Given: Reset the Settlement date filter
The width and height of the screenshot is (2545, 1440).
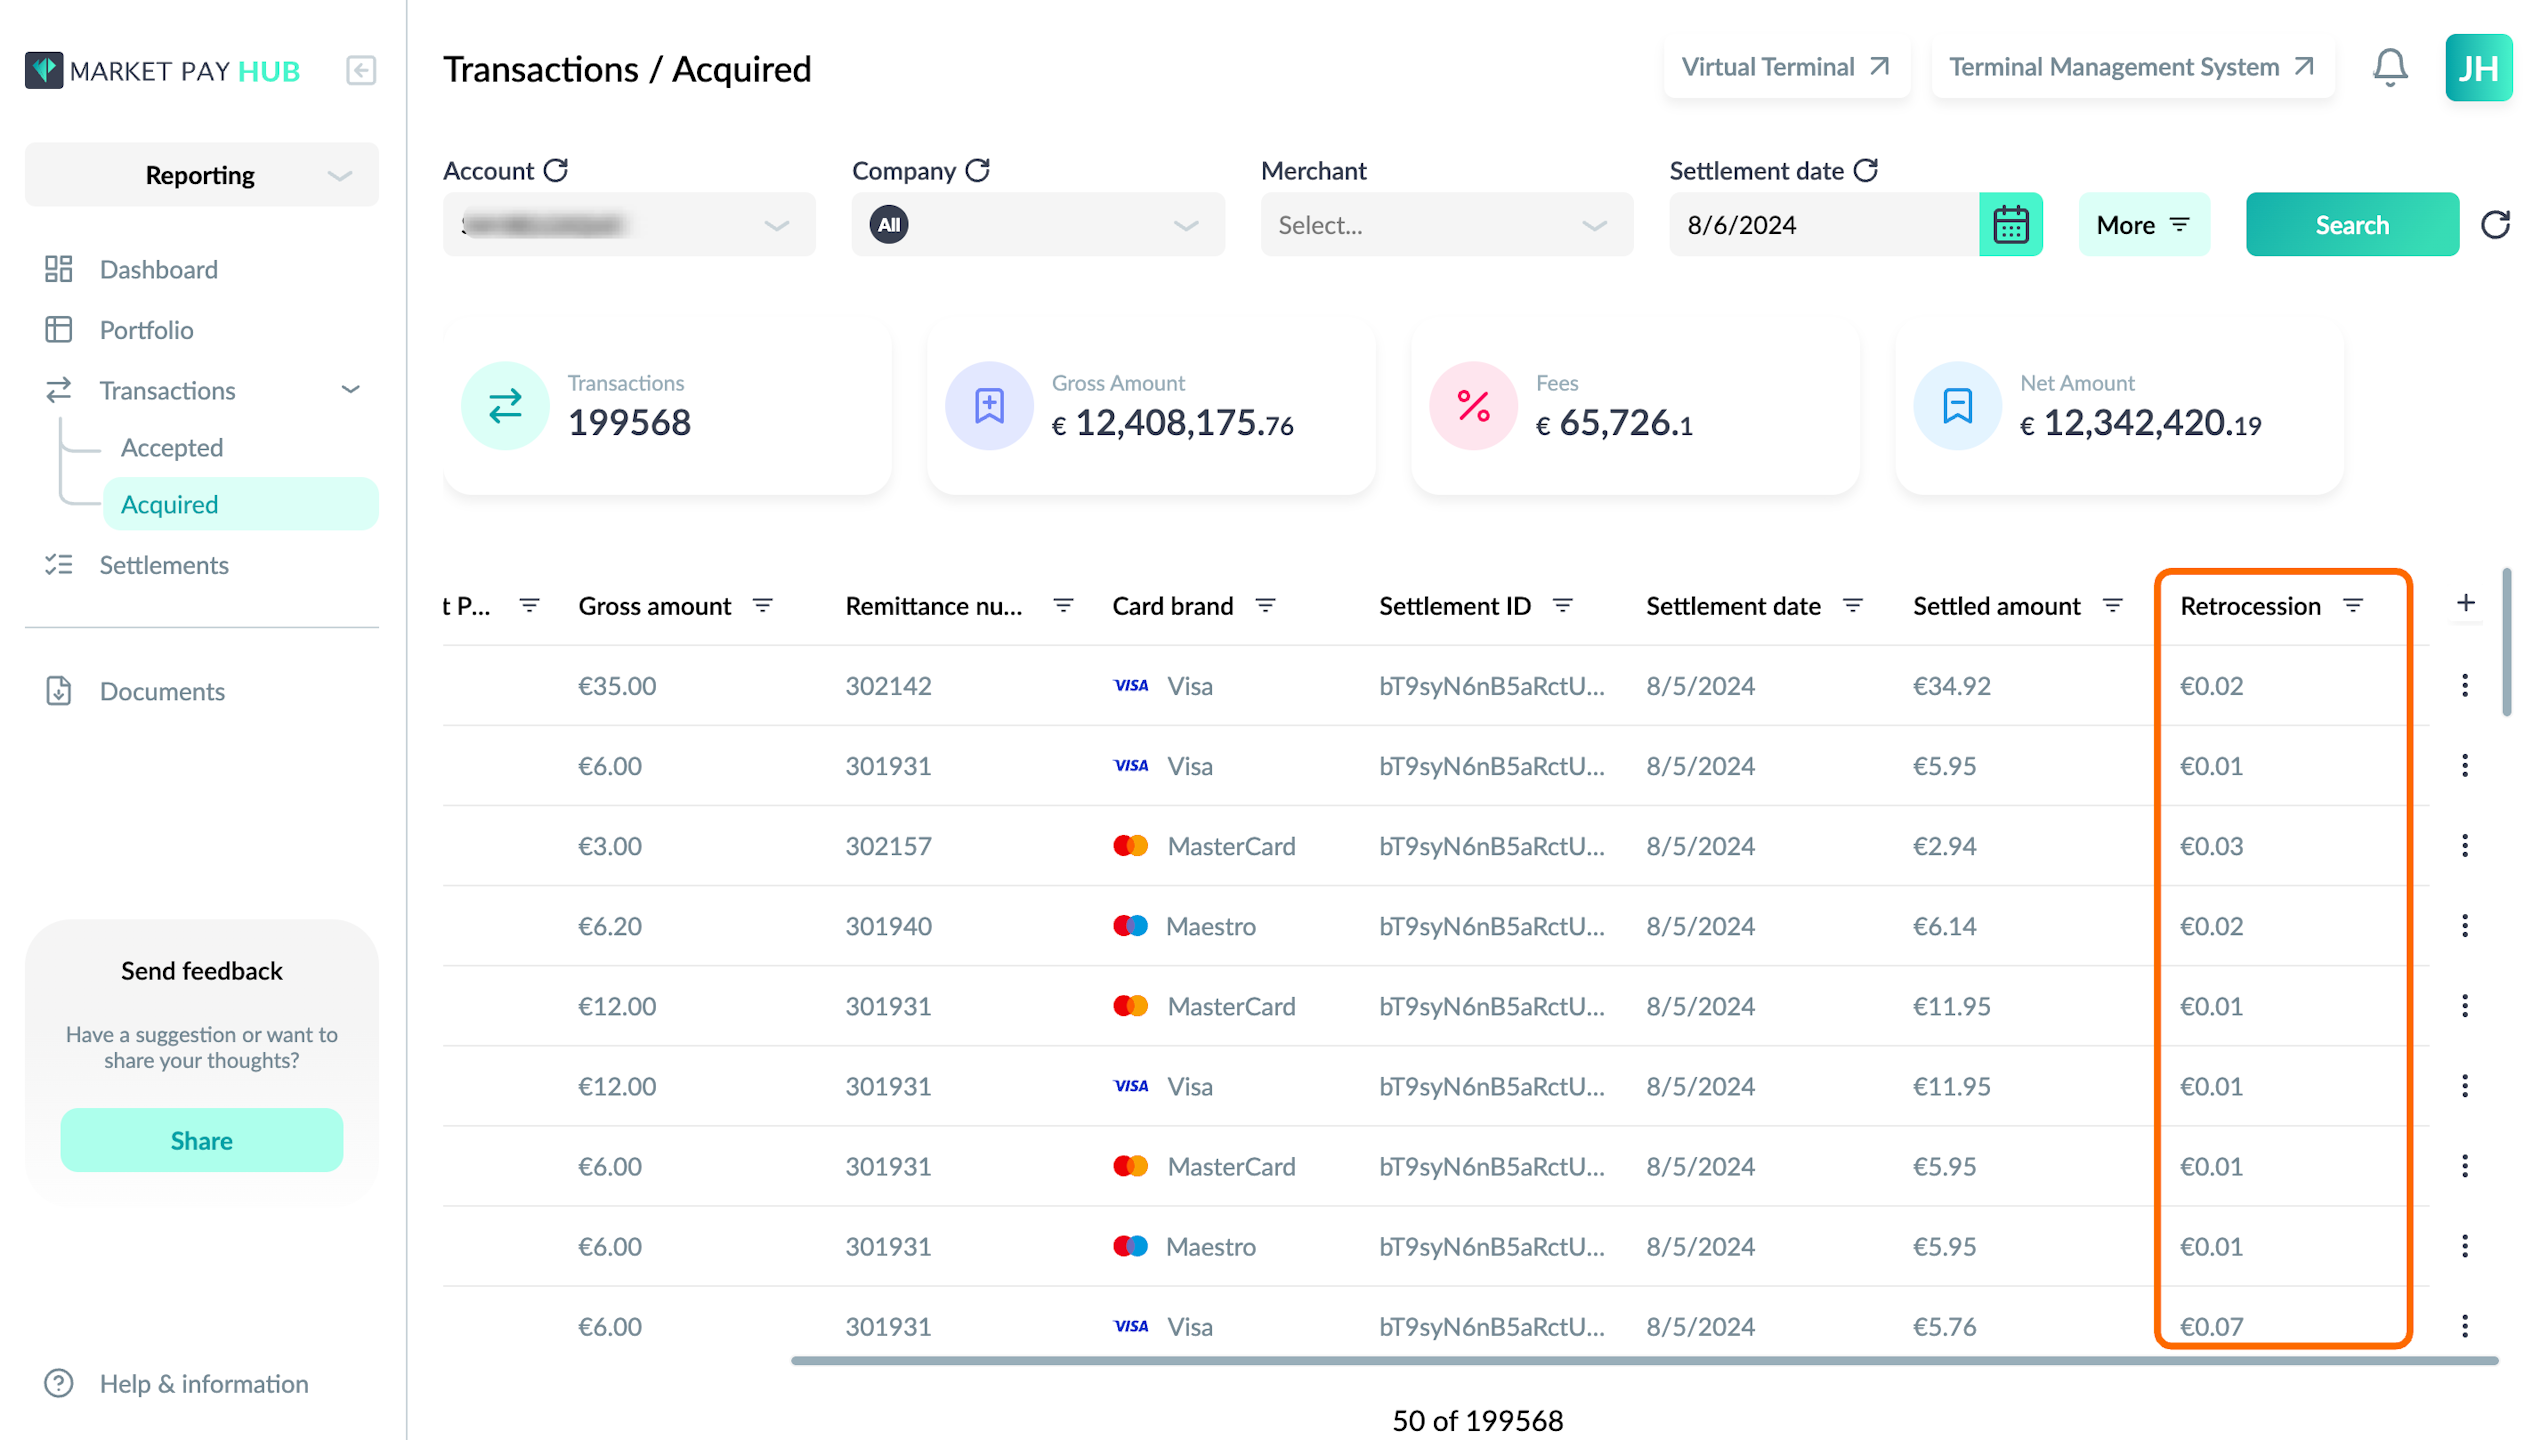Looking at the screenshot, I should point(1865,170).
